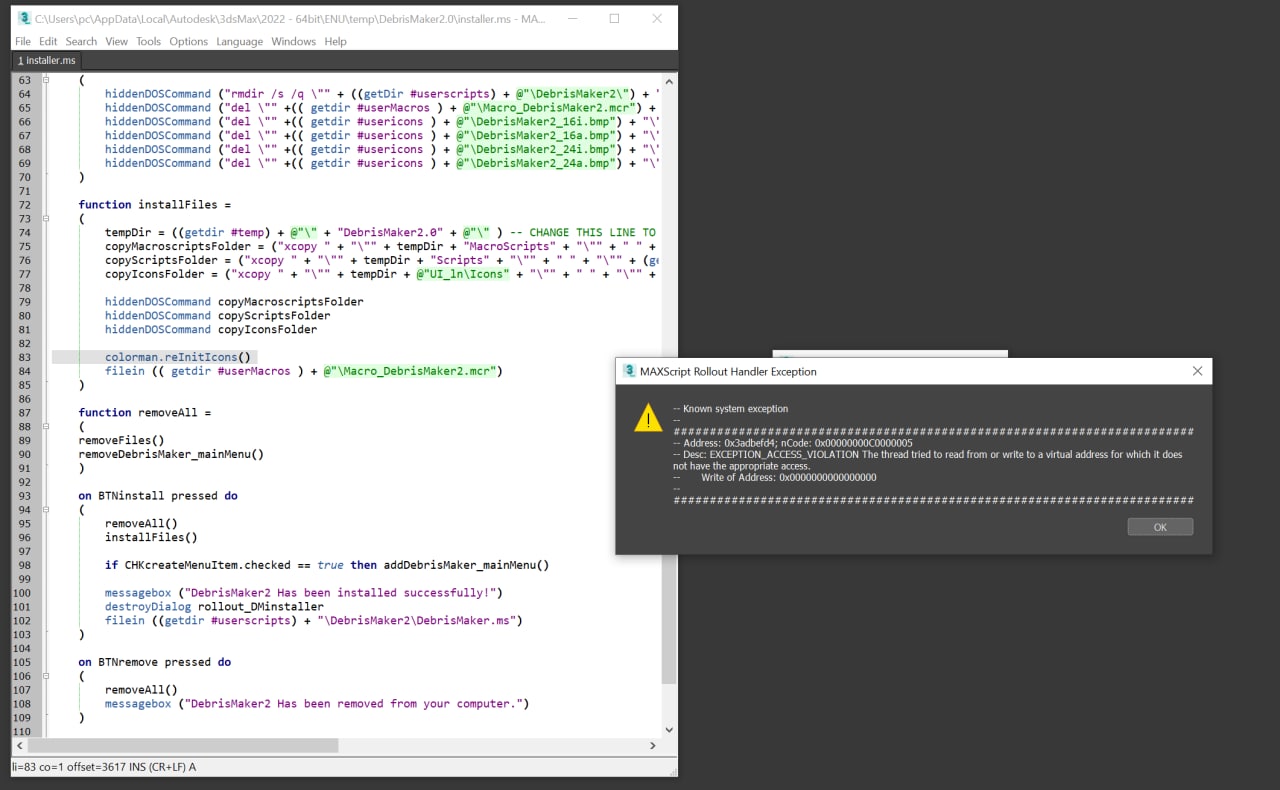Click the 'Address: 0x3adbefd4' line in dialog

coord(792,442)
